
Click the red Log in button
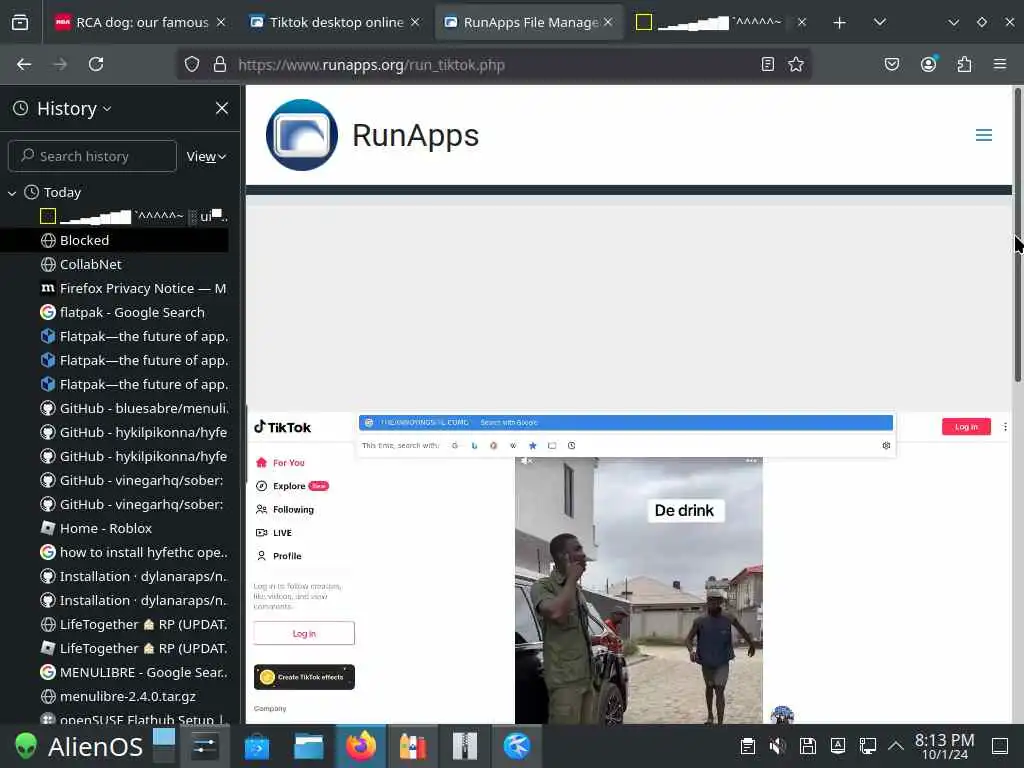point(966,426)
